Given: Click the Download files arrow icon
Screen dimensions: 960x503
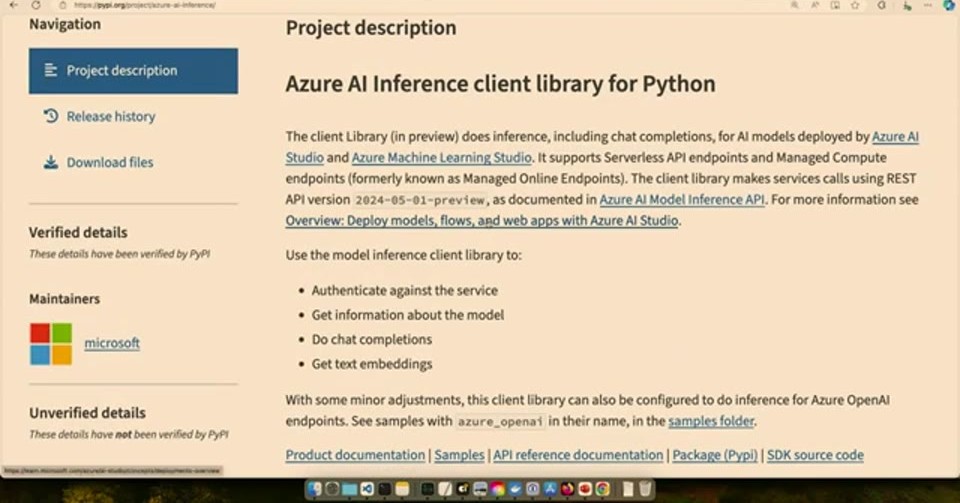Looking at the screenshot, I should (x=51, y=162).
